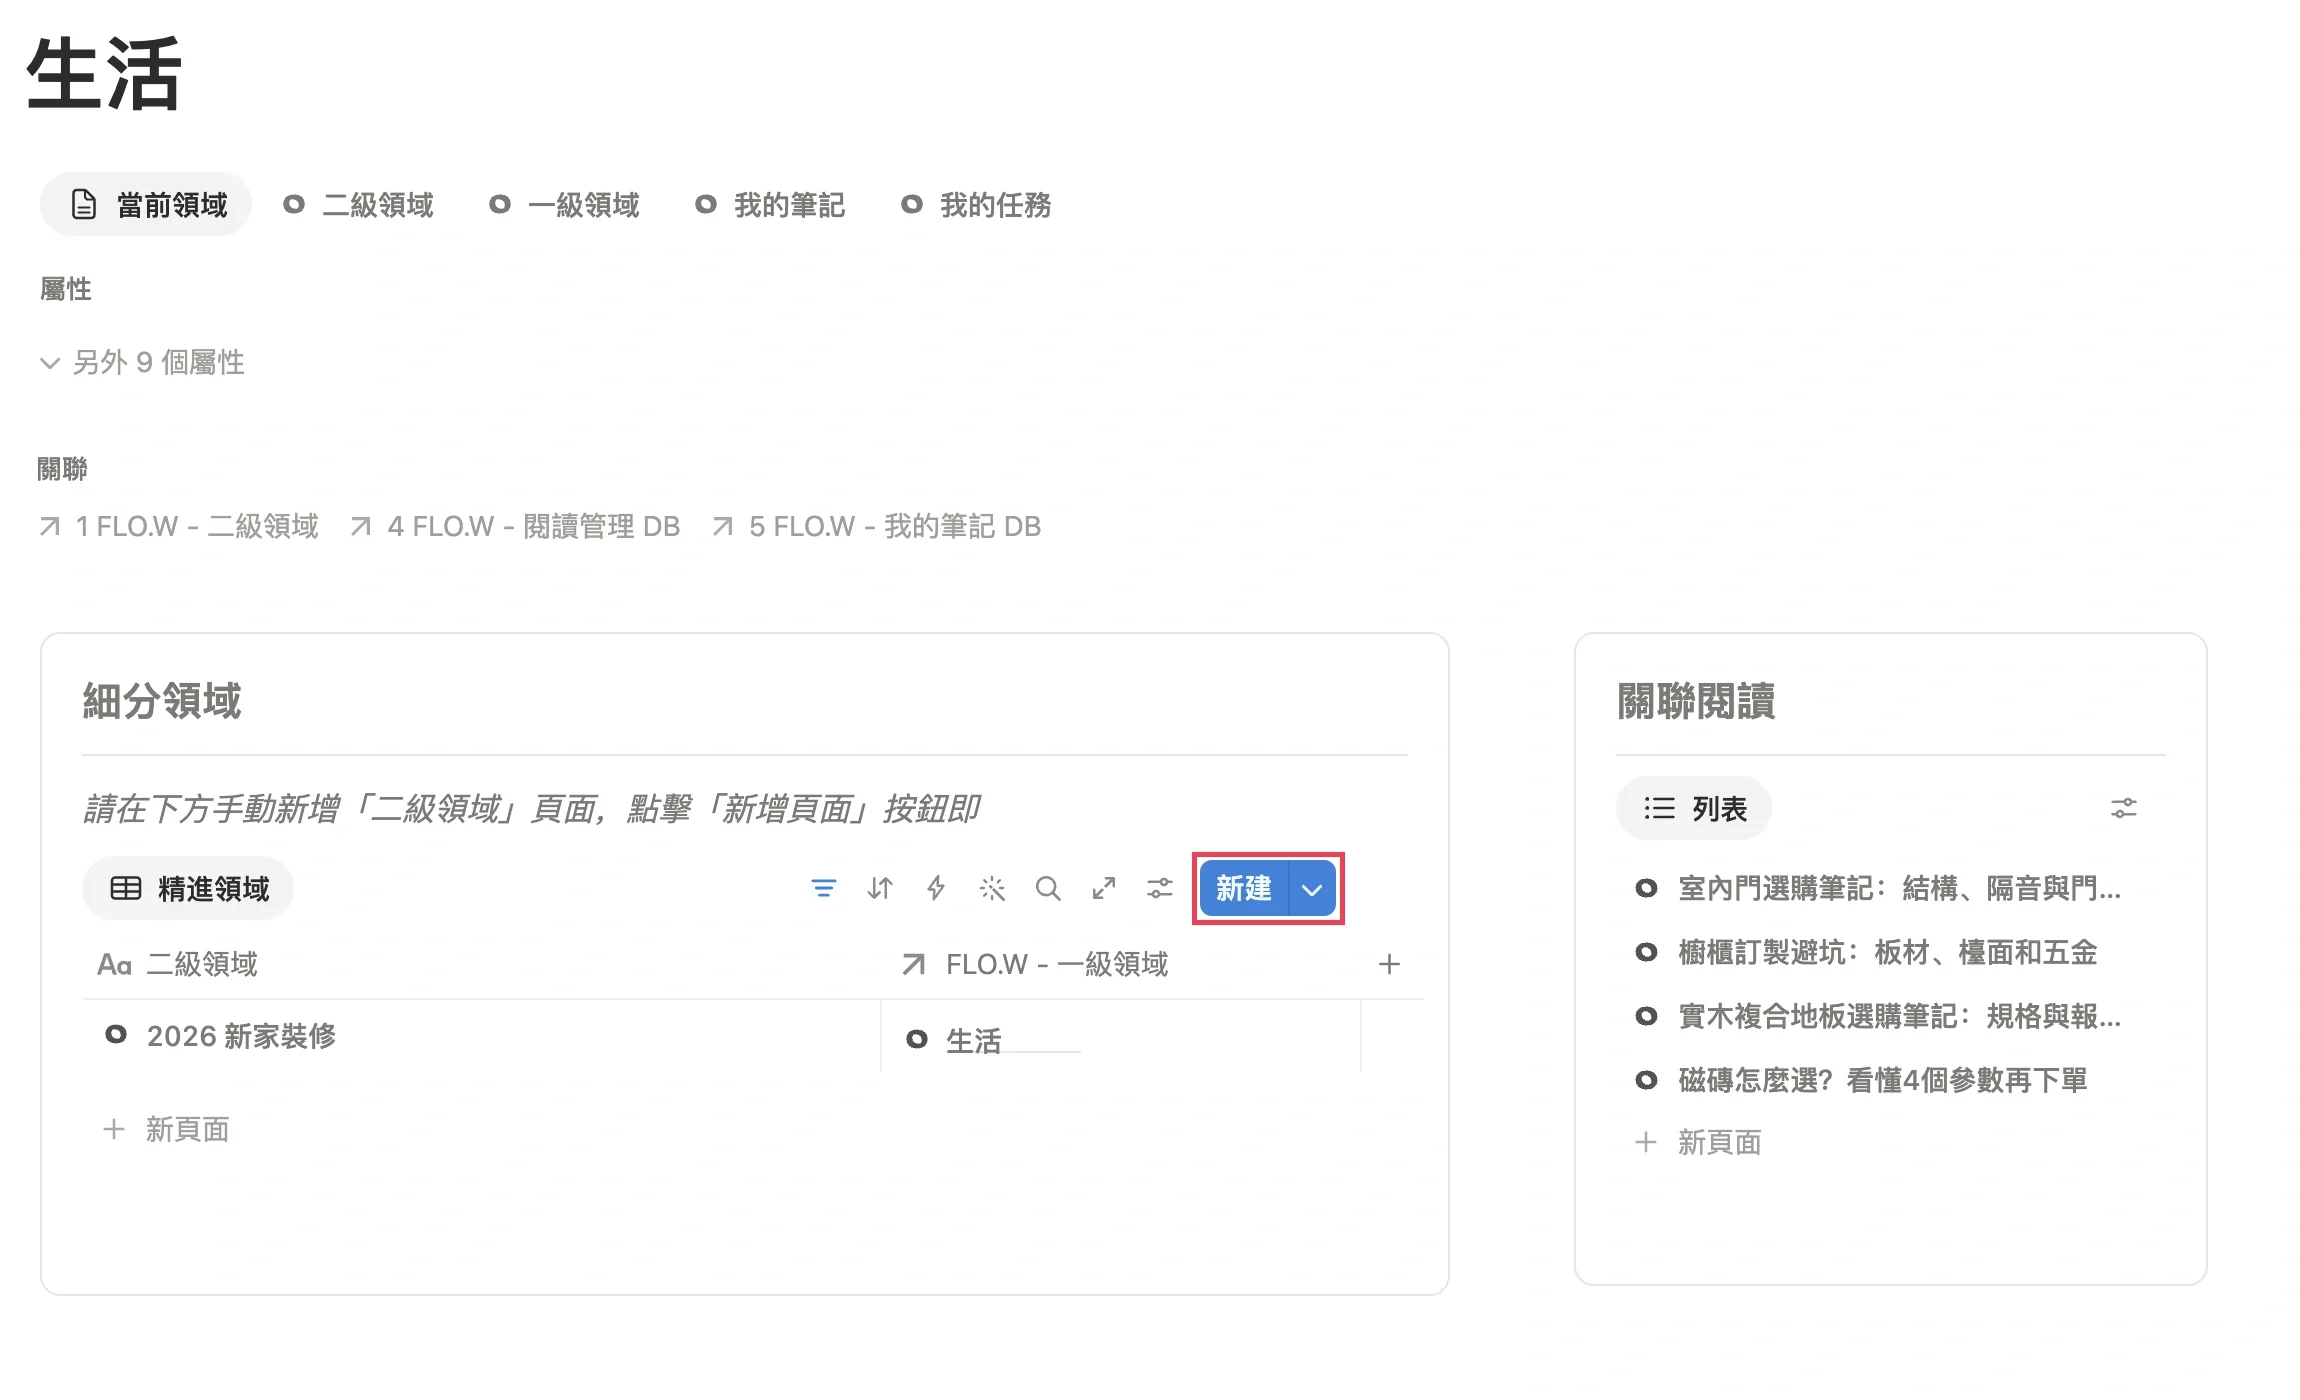Switch to the 二級領域 tab

click(x=358, y=205)
